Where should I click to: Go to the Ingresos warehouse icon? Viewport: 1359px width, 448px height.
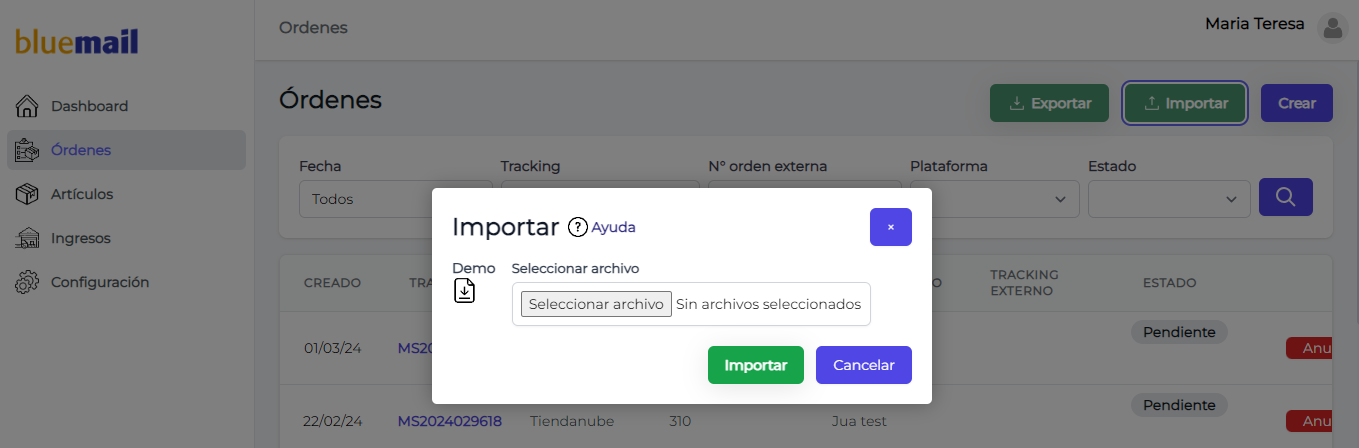click(28, 238)
